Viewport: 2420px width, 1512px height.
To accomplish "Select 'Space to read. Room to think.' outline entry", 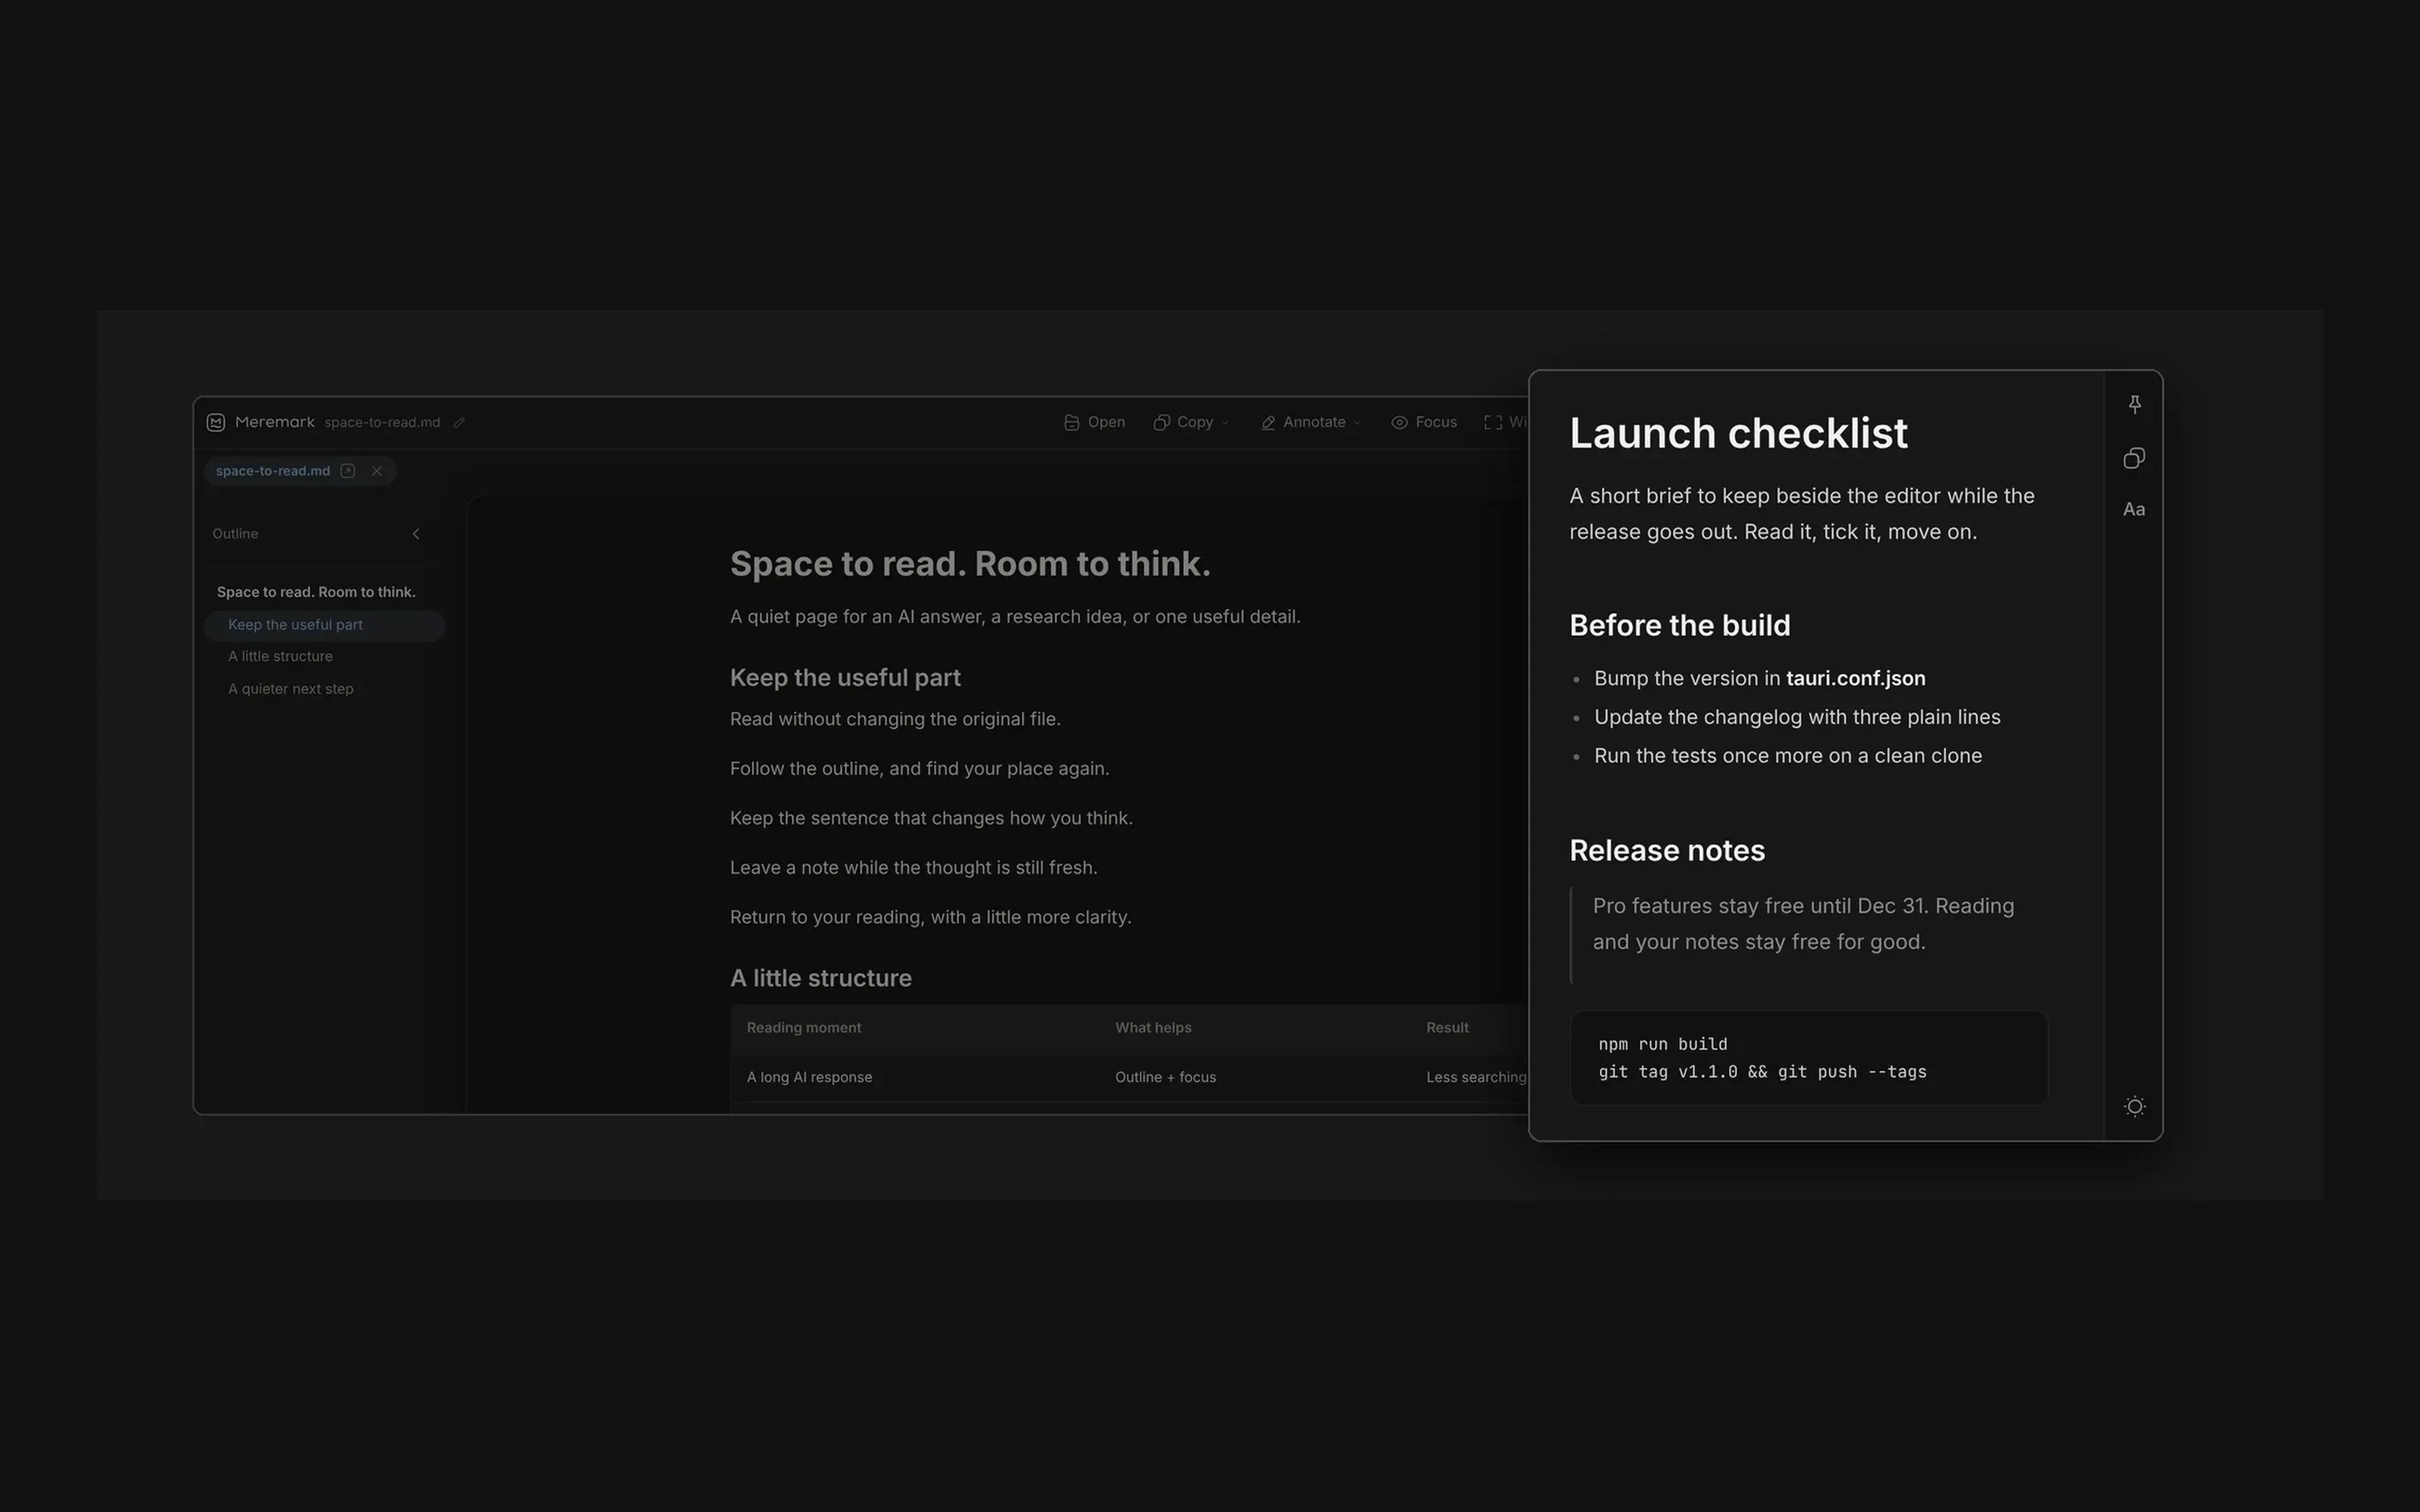I will tap(316, 592).
